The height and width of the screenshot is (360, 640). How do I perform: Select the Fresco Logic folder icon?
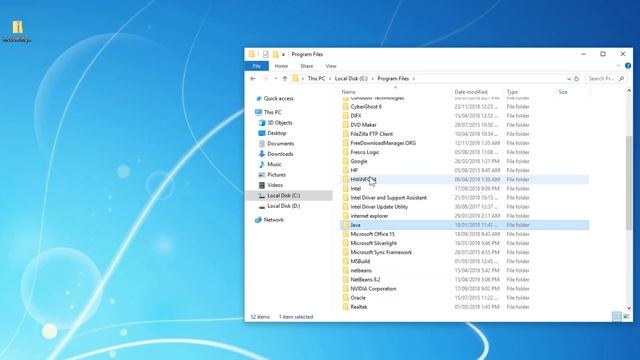[346, 152]
